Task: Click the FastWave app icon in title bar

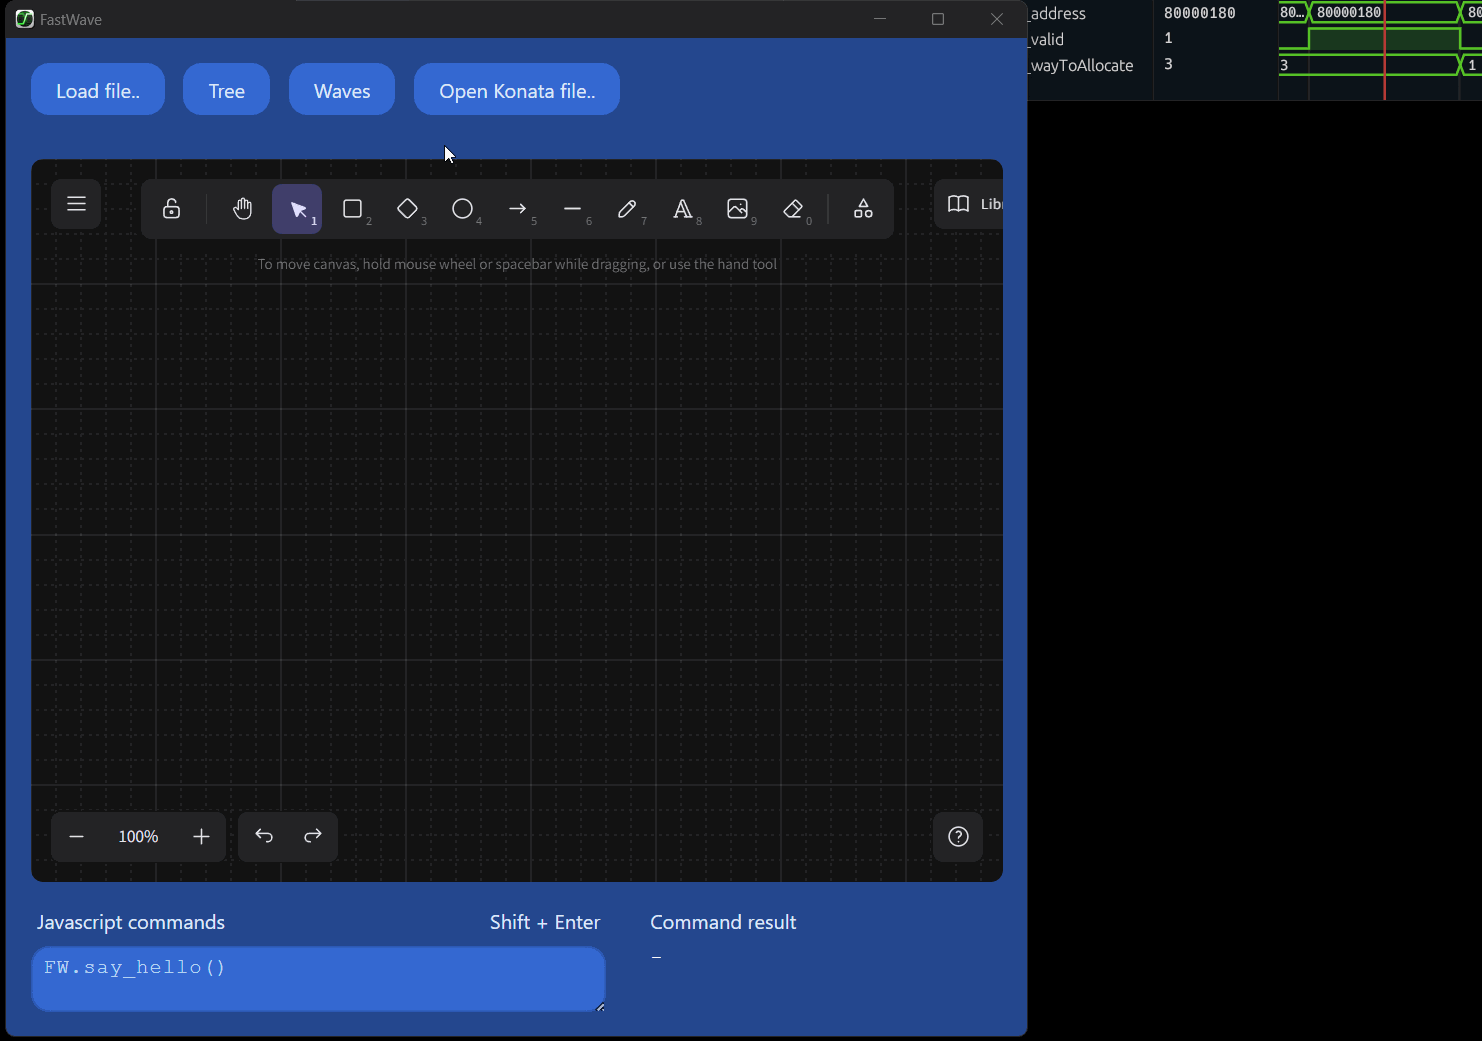Action: click(x=25, y=19)
